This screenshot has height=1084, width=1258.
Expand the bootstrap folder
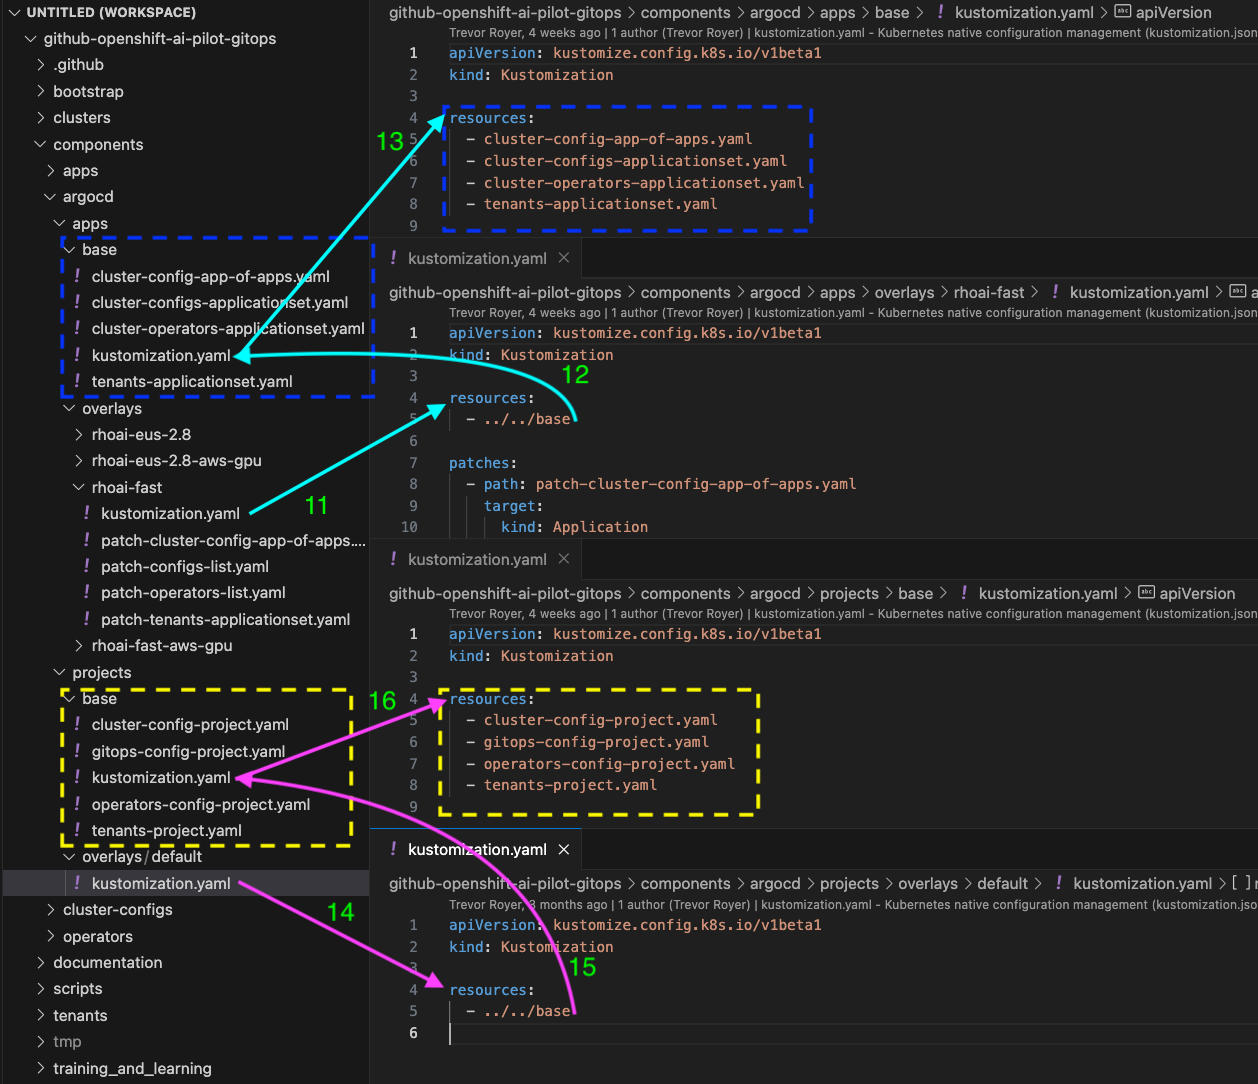pos(40,91)
